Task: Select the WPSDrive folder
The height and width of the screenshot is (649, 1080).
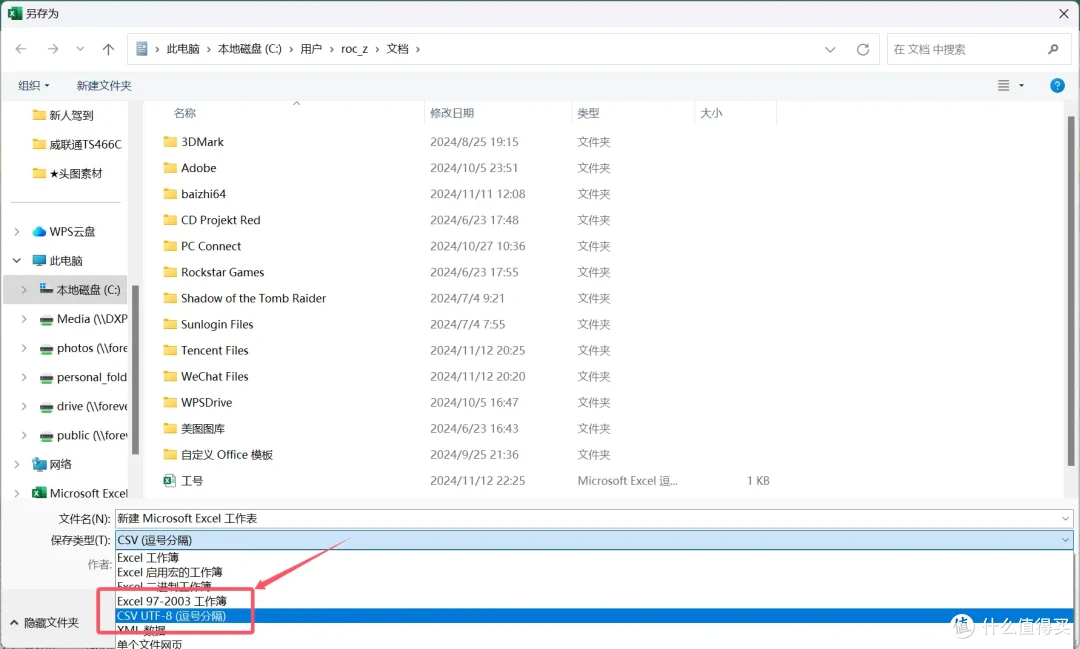Action: click(x=198, y=402)
